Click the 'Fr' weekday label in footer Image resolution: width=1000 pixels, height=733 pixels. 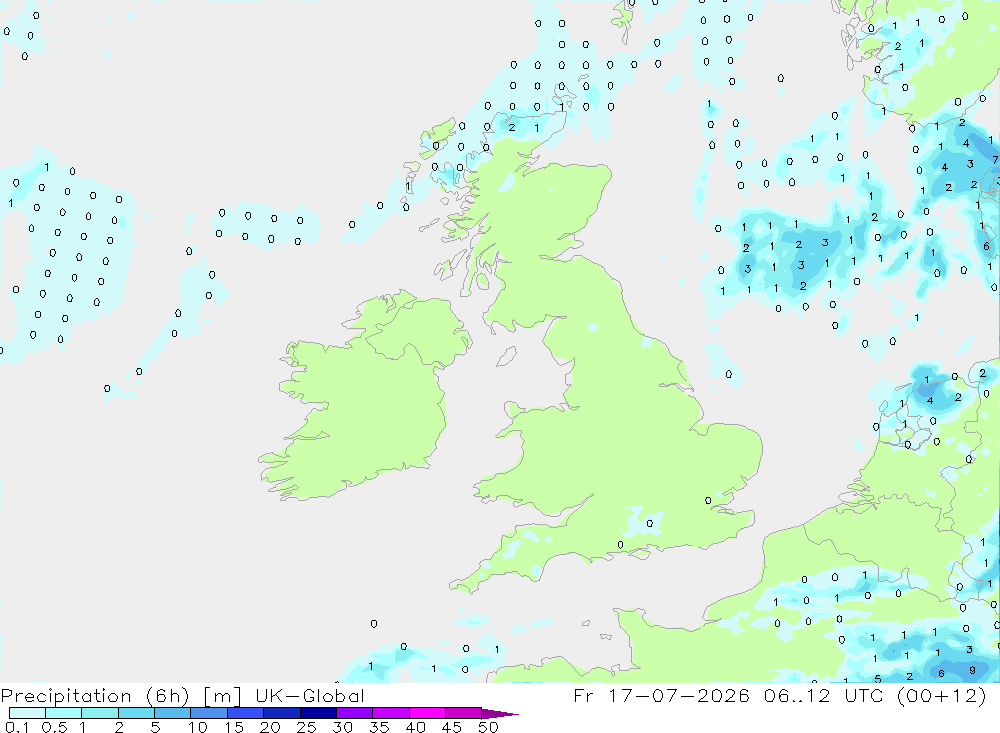tap(584, 695)
